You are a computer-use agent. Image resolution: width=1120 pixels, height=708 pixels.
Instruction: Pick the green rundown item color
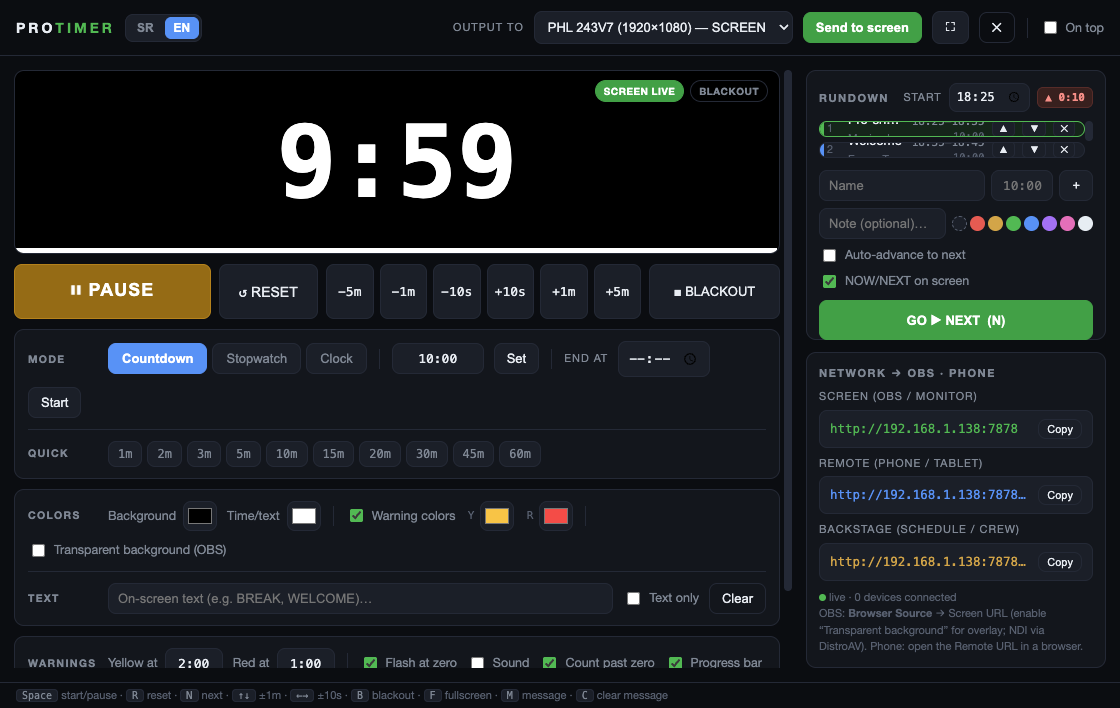tap(1014, 224)
